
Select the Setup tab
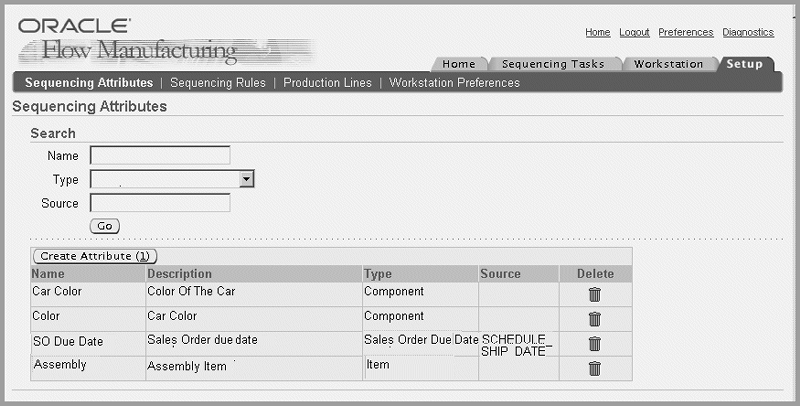pos(744,64)
